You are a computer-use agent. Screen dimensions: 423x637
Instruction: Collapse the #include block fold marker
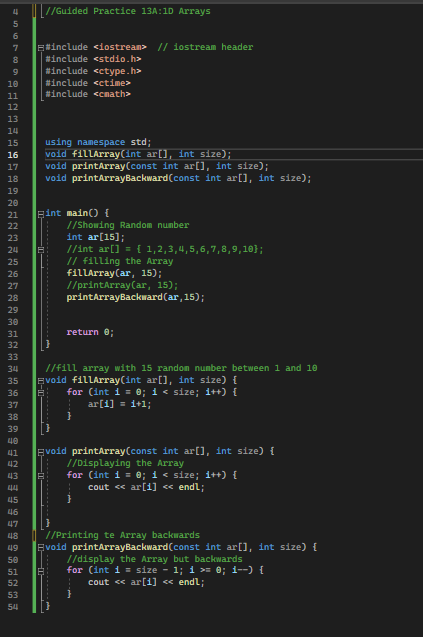pos(41,48)
